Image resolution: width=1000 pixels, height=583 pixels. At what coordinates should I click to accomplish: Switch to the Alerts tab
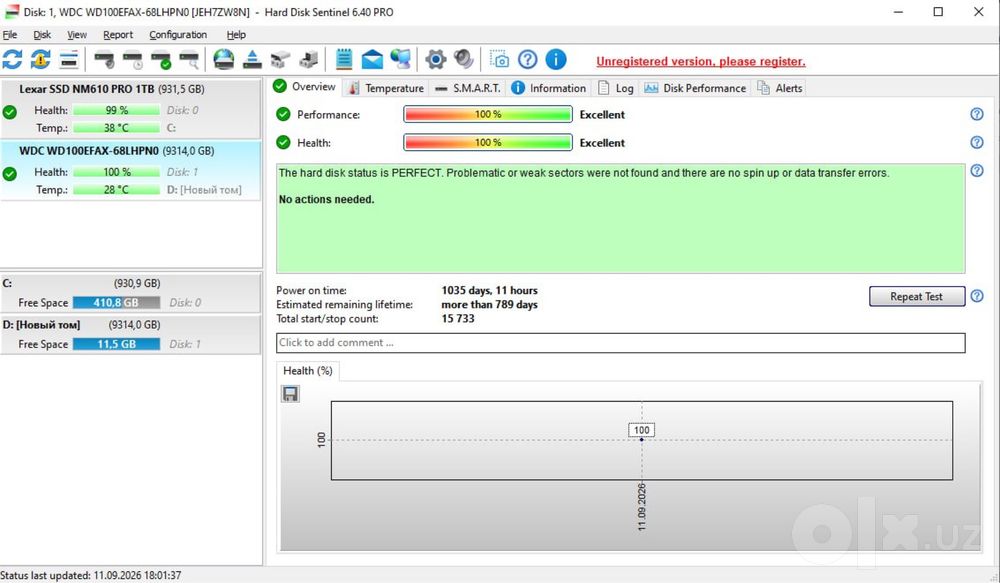[780, 88]
